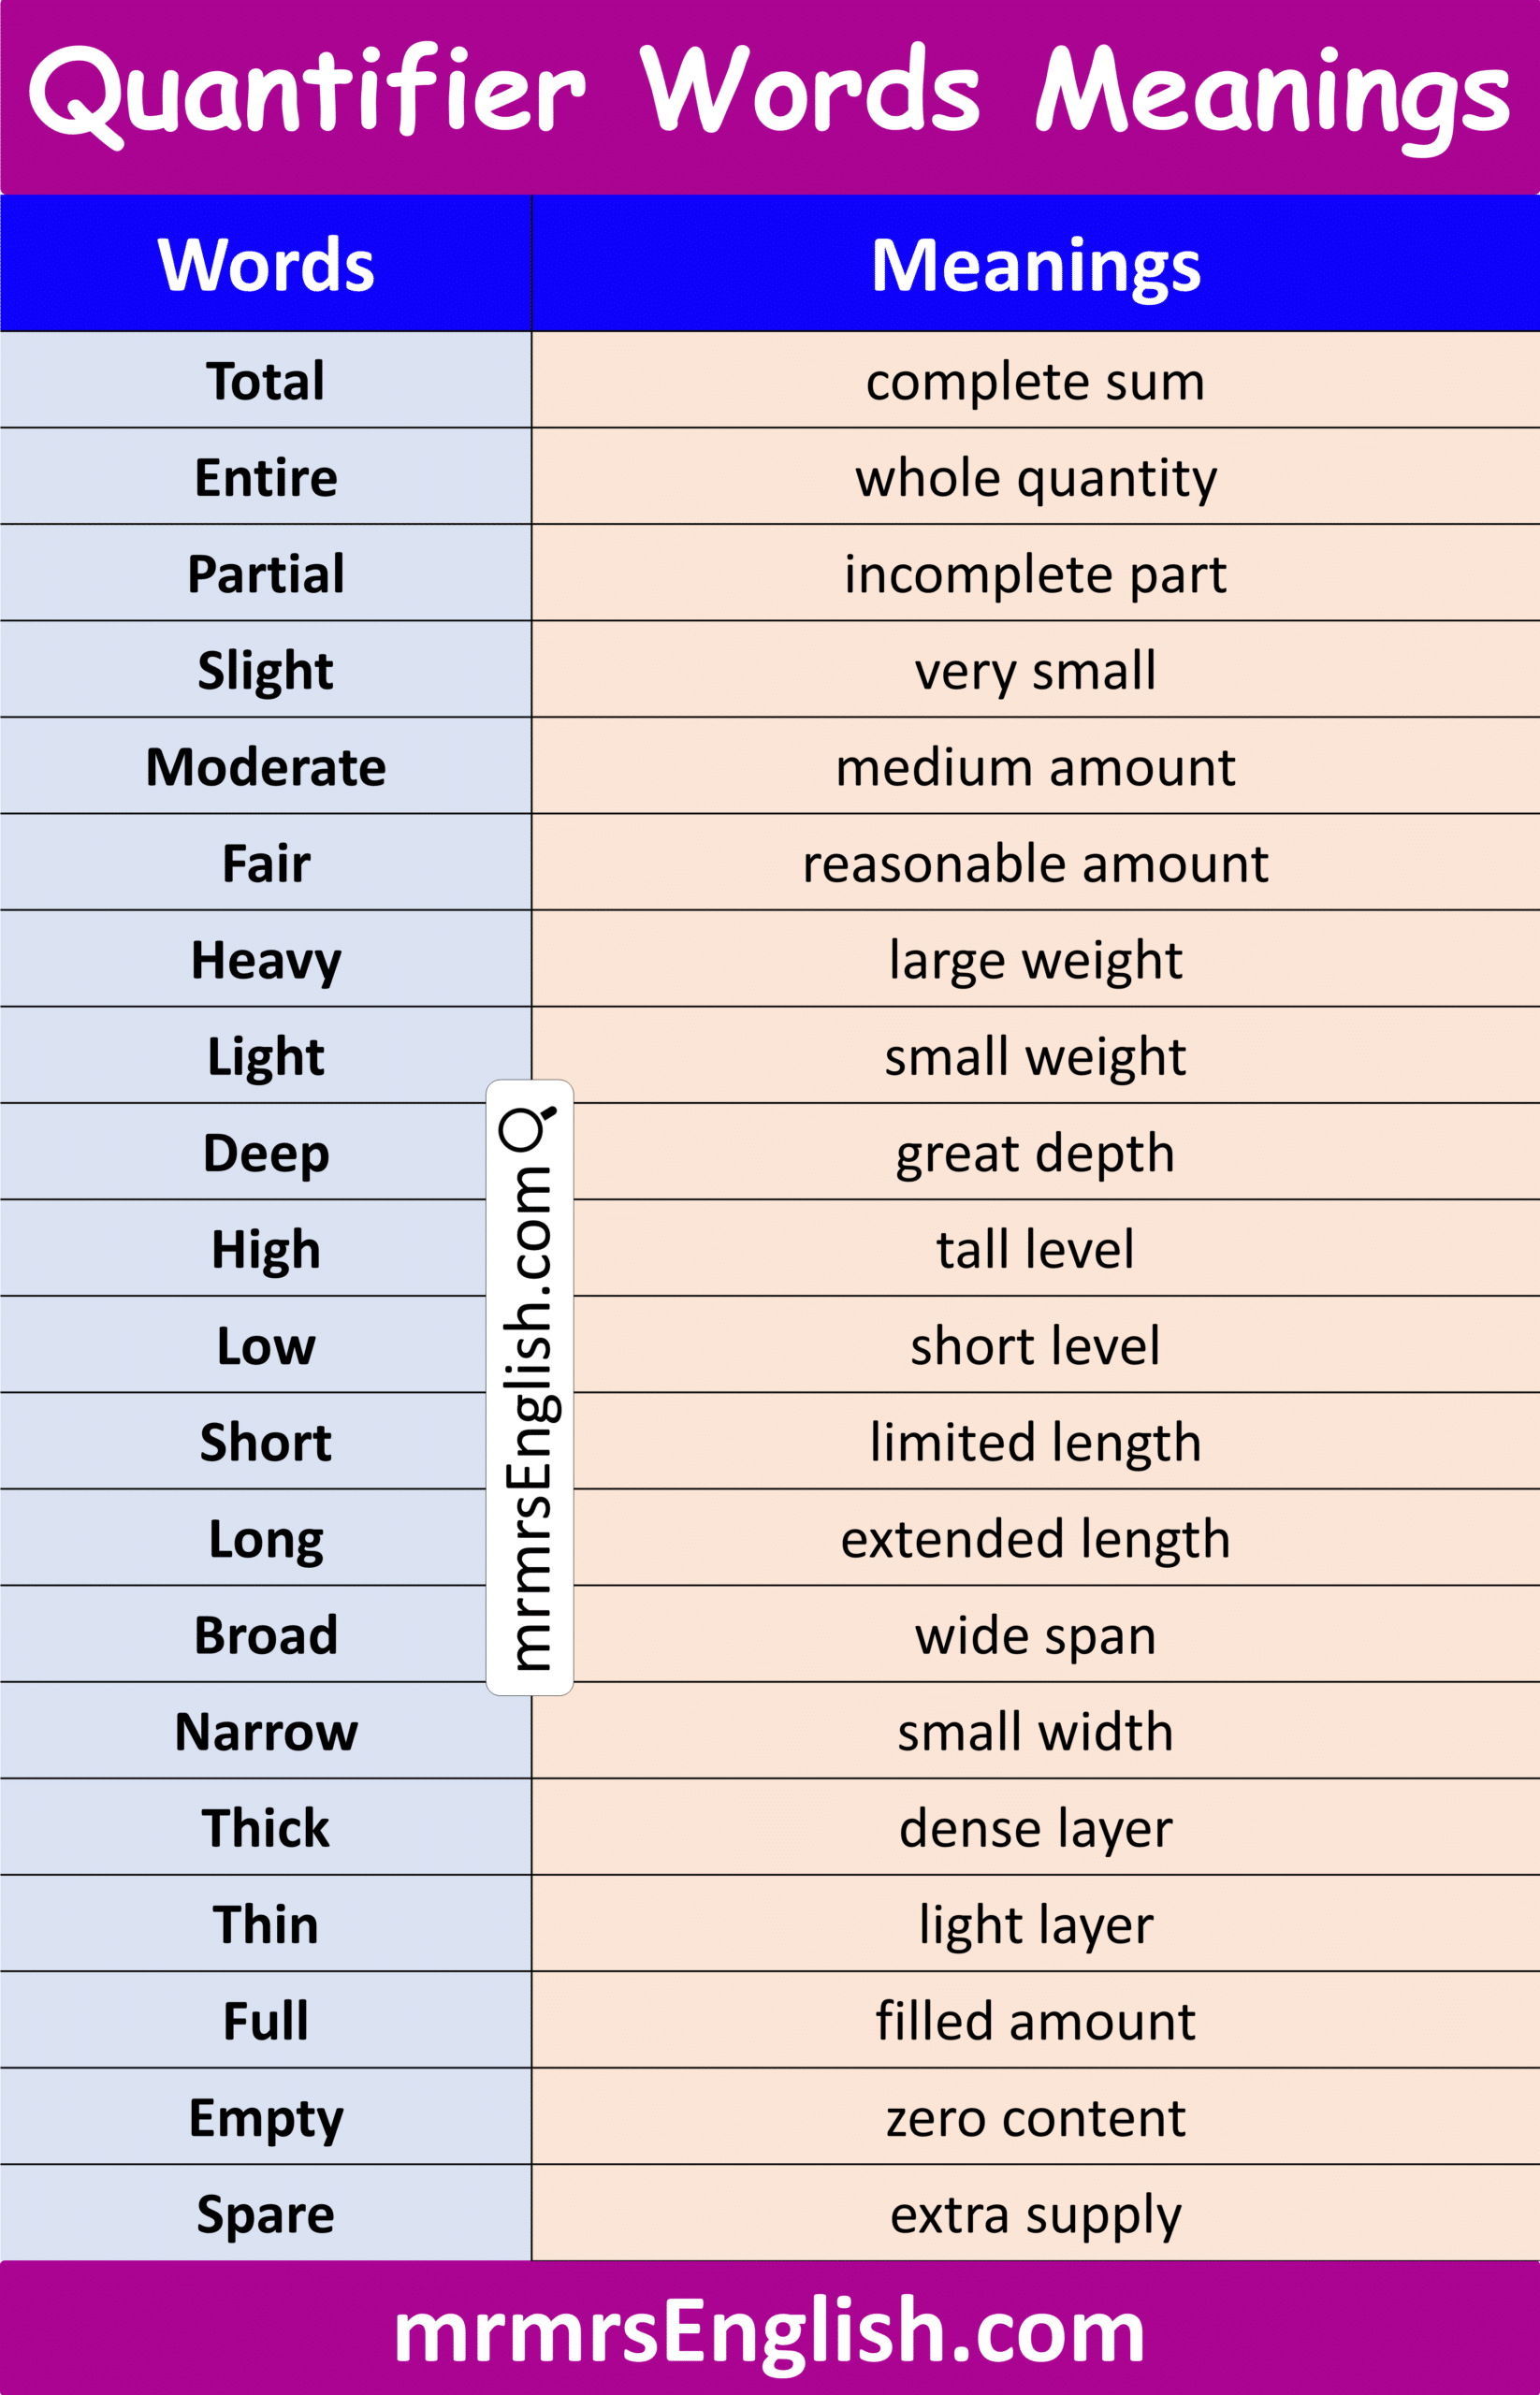Click the 'extra supply' meaning cell

(1035, 2214)
